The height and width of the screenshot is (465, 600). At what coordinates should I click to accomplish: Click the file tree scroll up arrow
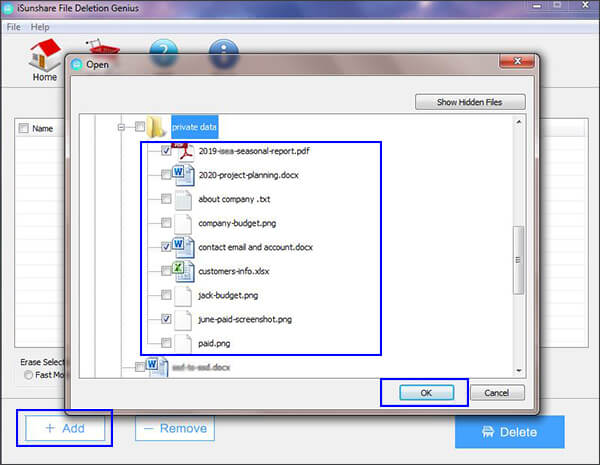pyautogui.click(x=518, y=122)
